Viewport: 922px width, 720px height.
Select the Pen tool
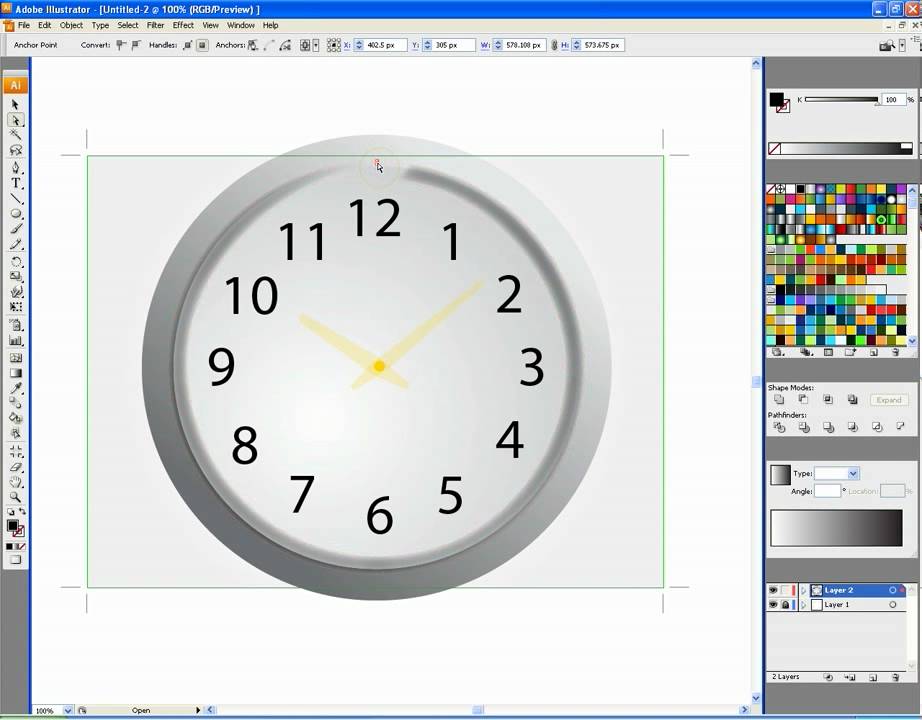point(15,168)
